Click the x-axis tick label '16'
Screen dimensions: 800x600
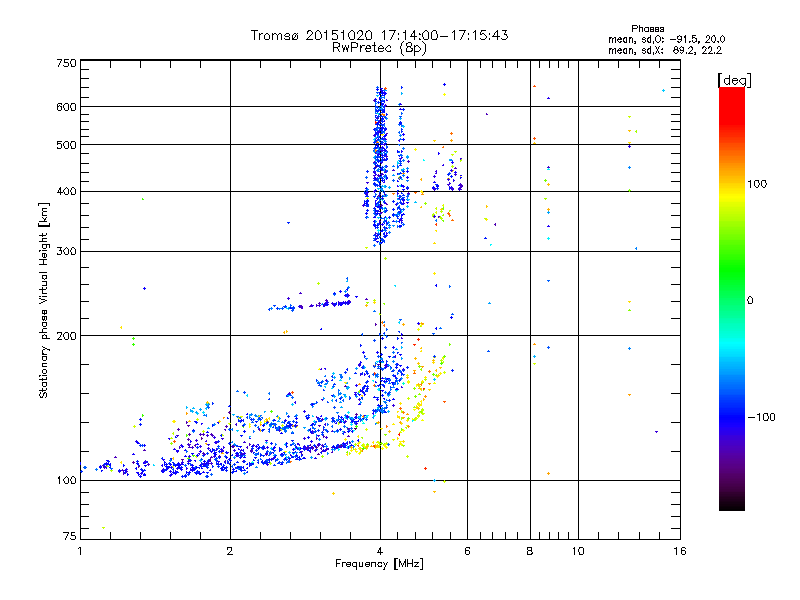[x=680, y=551]
